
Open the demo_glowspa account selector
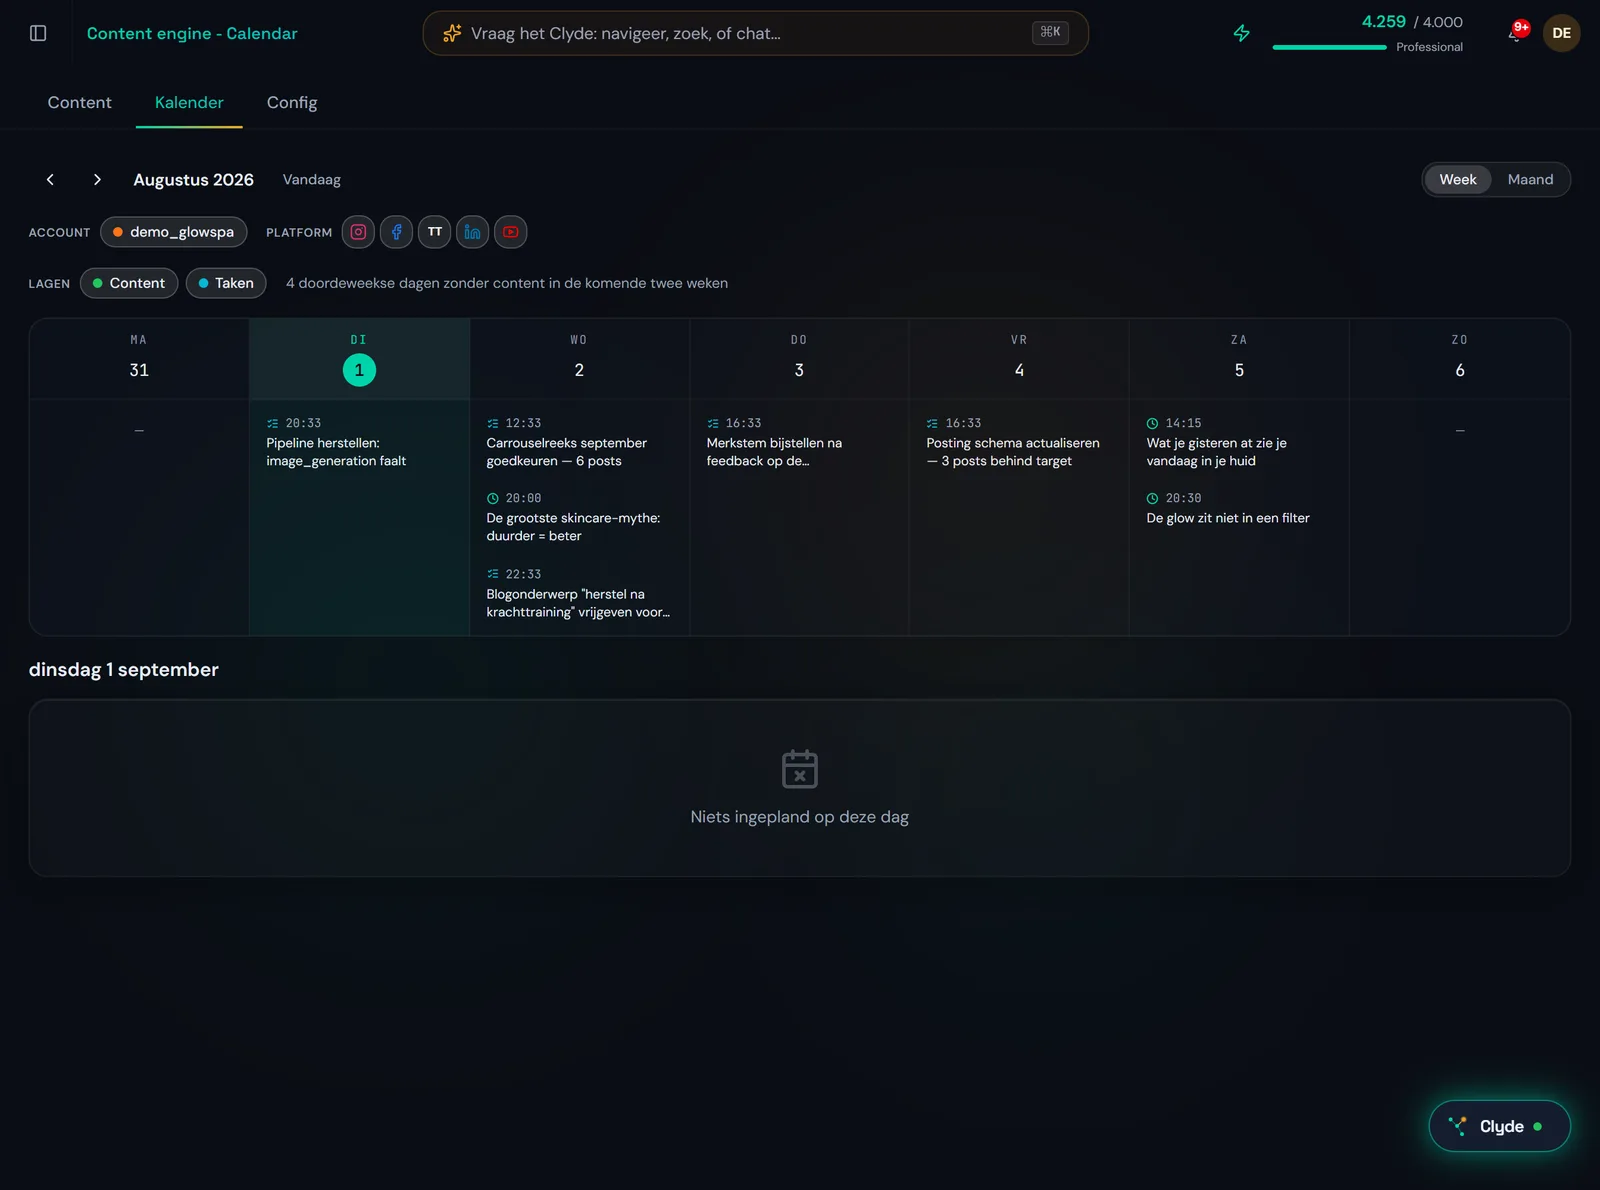[173, 232]
